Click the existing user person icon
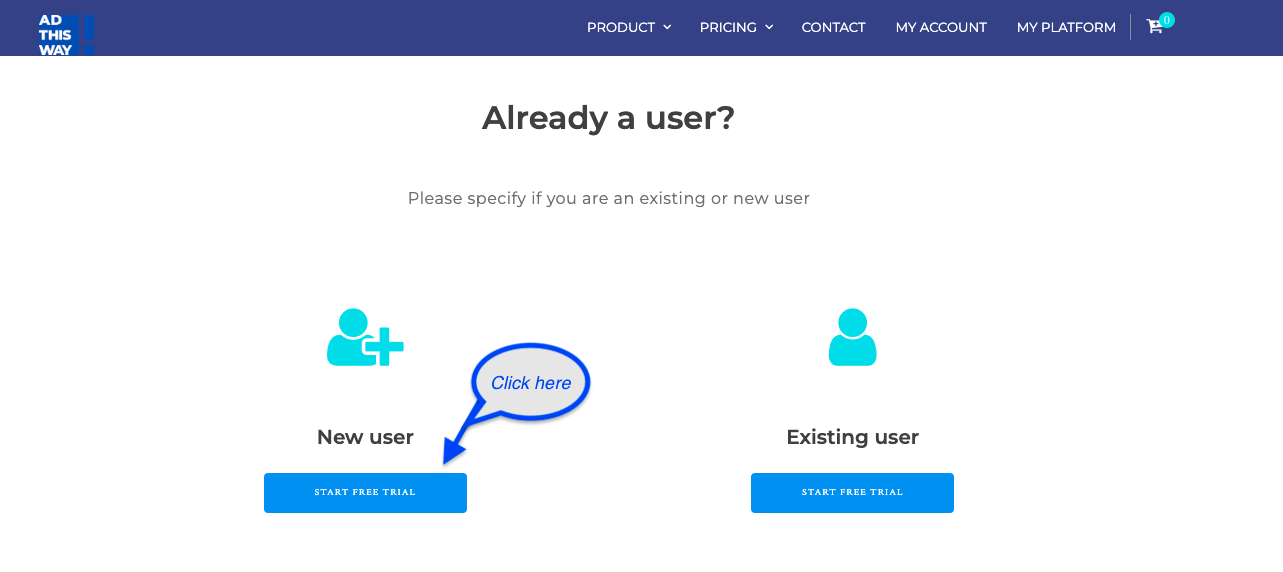Viewport: 1283px width, 572px height. (852, 337)
